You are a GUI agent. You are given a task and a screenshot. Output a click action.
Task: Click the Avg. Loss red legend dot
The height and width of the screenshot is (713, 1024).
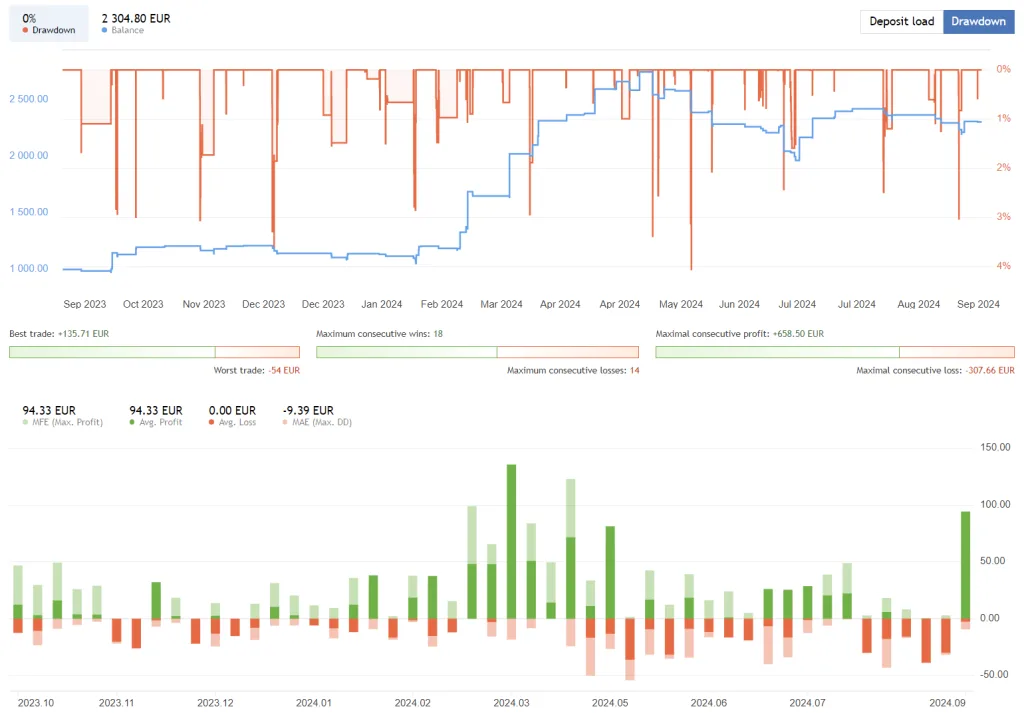pyautogui.click(x=212, y=422)
